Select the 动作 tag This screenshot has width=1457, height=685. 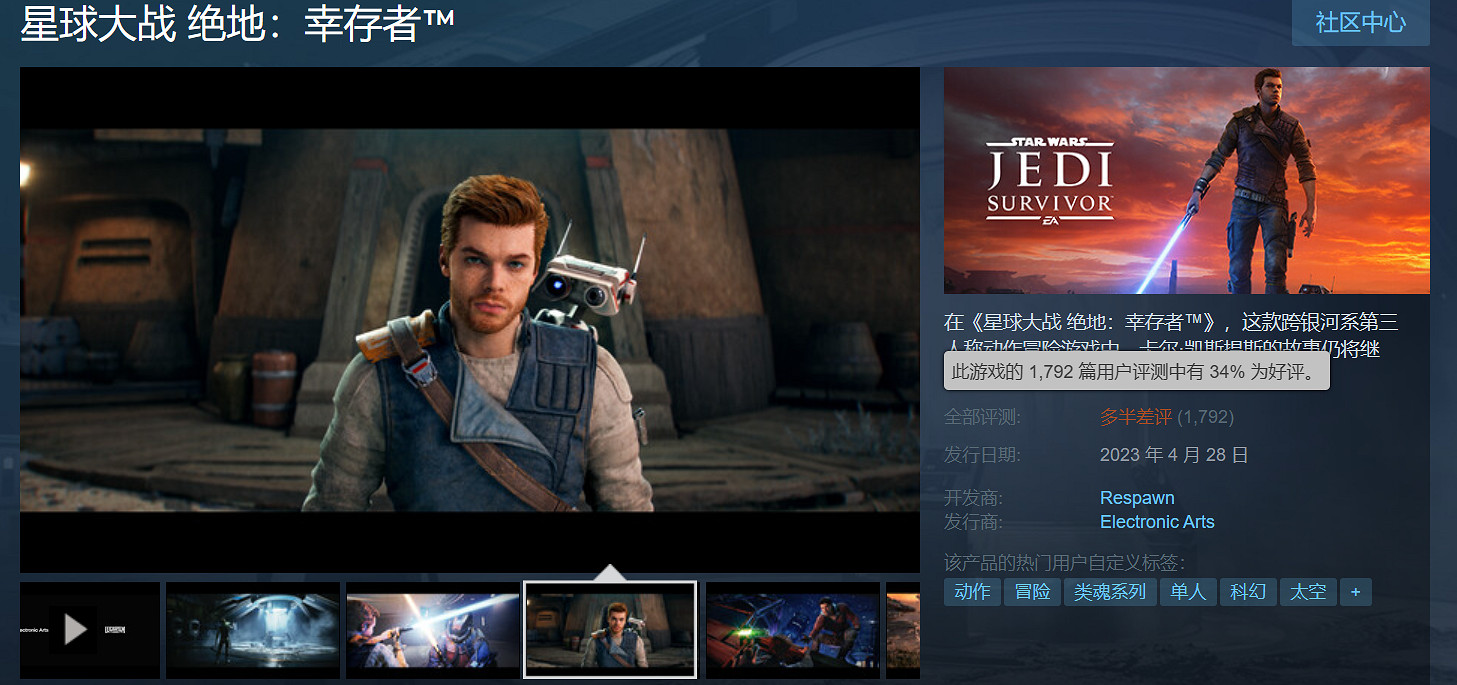972,592
